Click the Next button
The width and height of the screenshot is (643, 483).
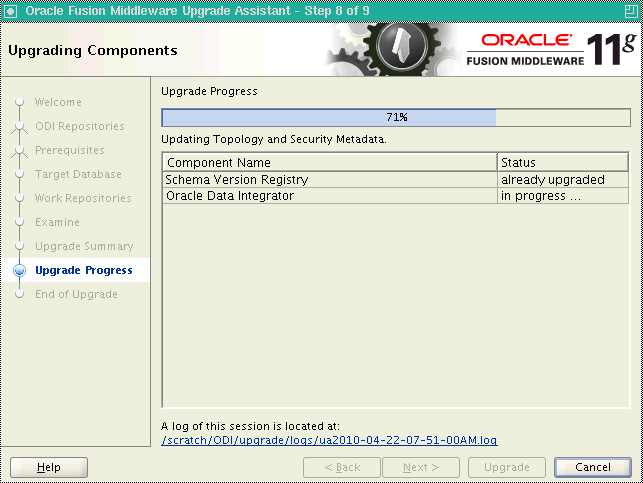421,467
